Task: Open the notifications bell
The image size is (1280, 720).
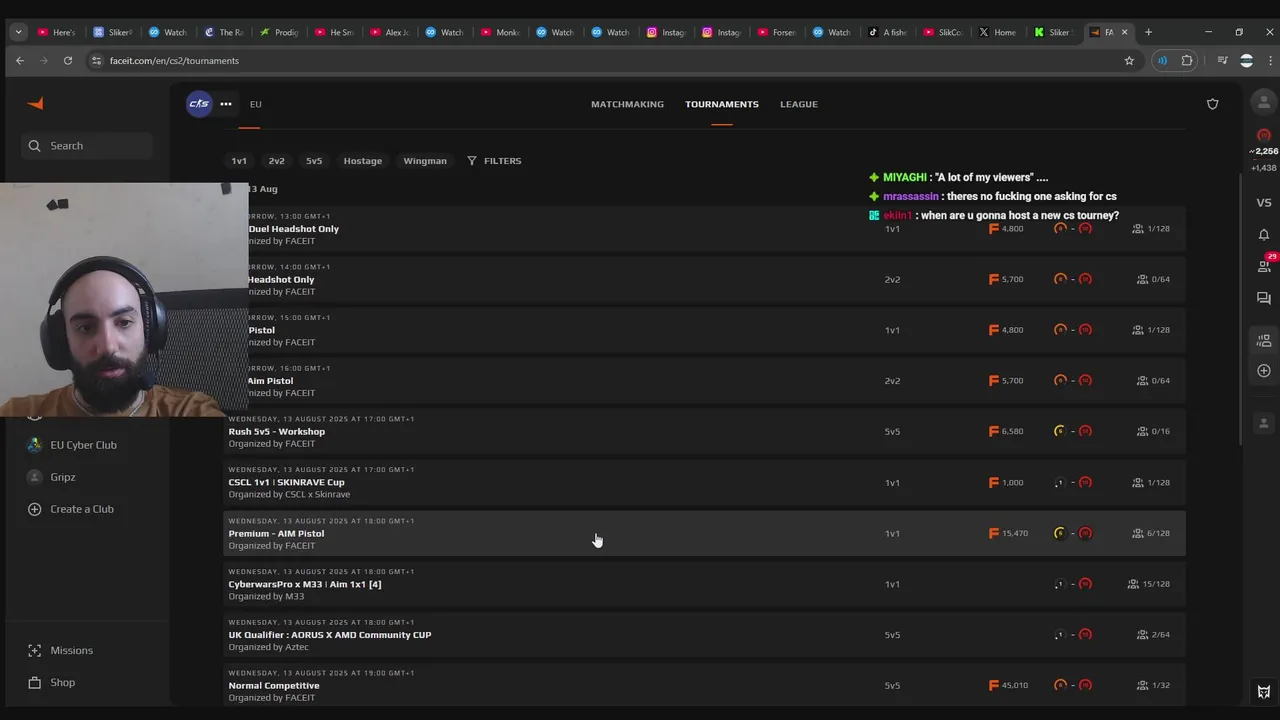Action: [1264, 235]
